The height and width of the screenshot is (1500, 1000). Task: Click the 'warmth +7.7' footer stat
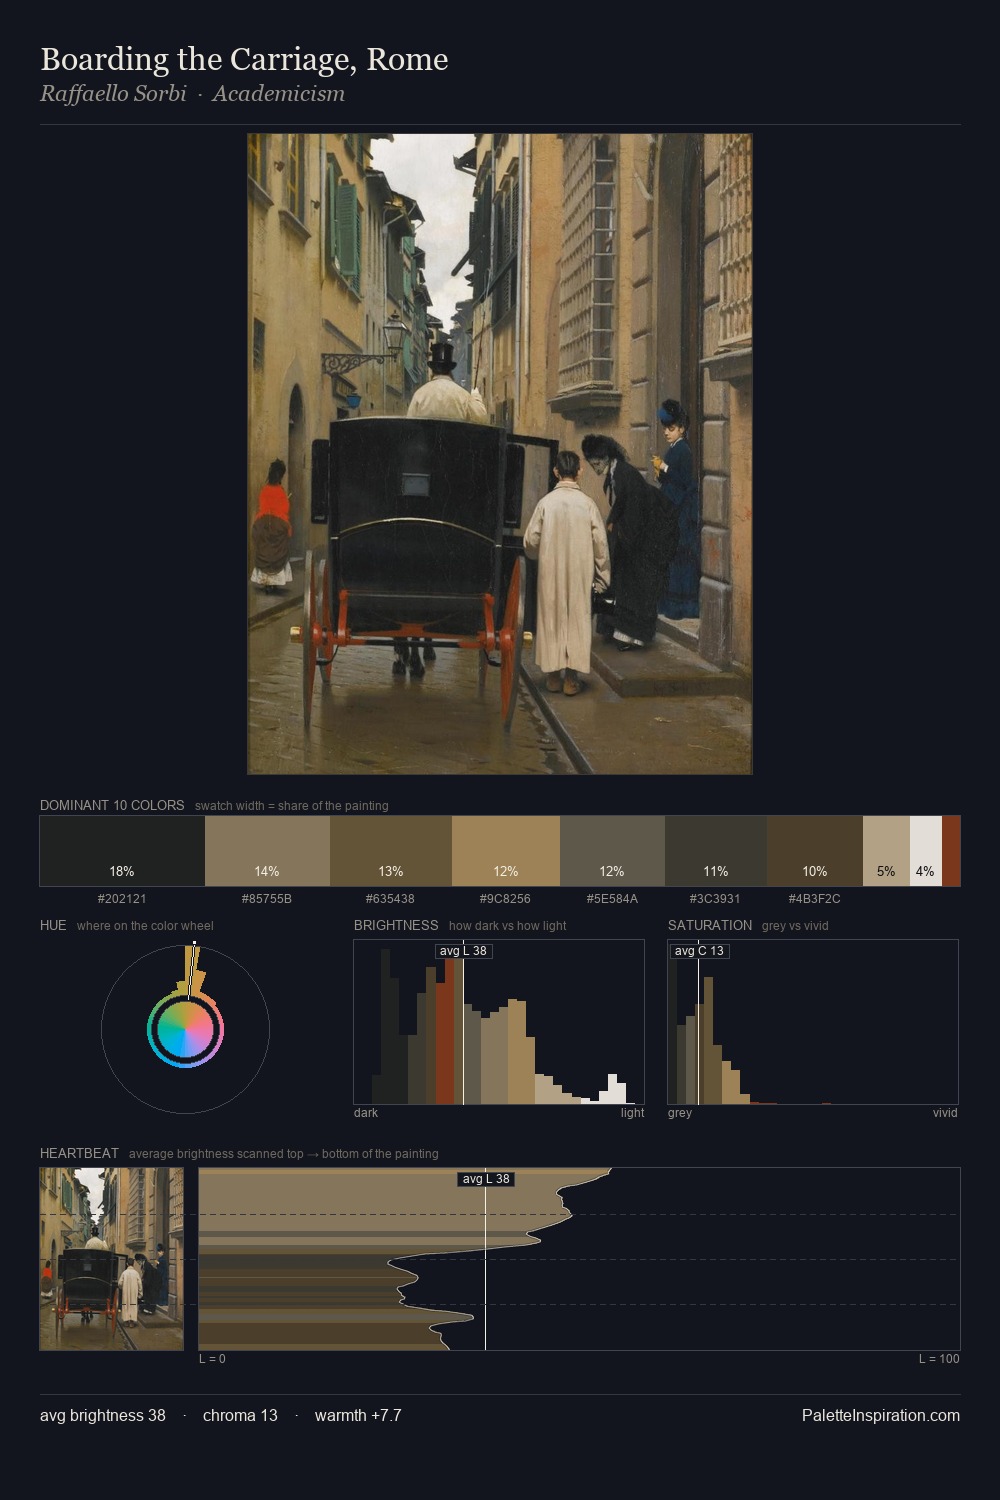coord(358,1415)
